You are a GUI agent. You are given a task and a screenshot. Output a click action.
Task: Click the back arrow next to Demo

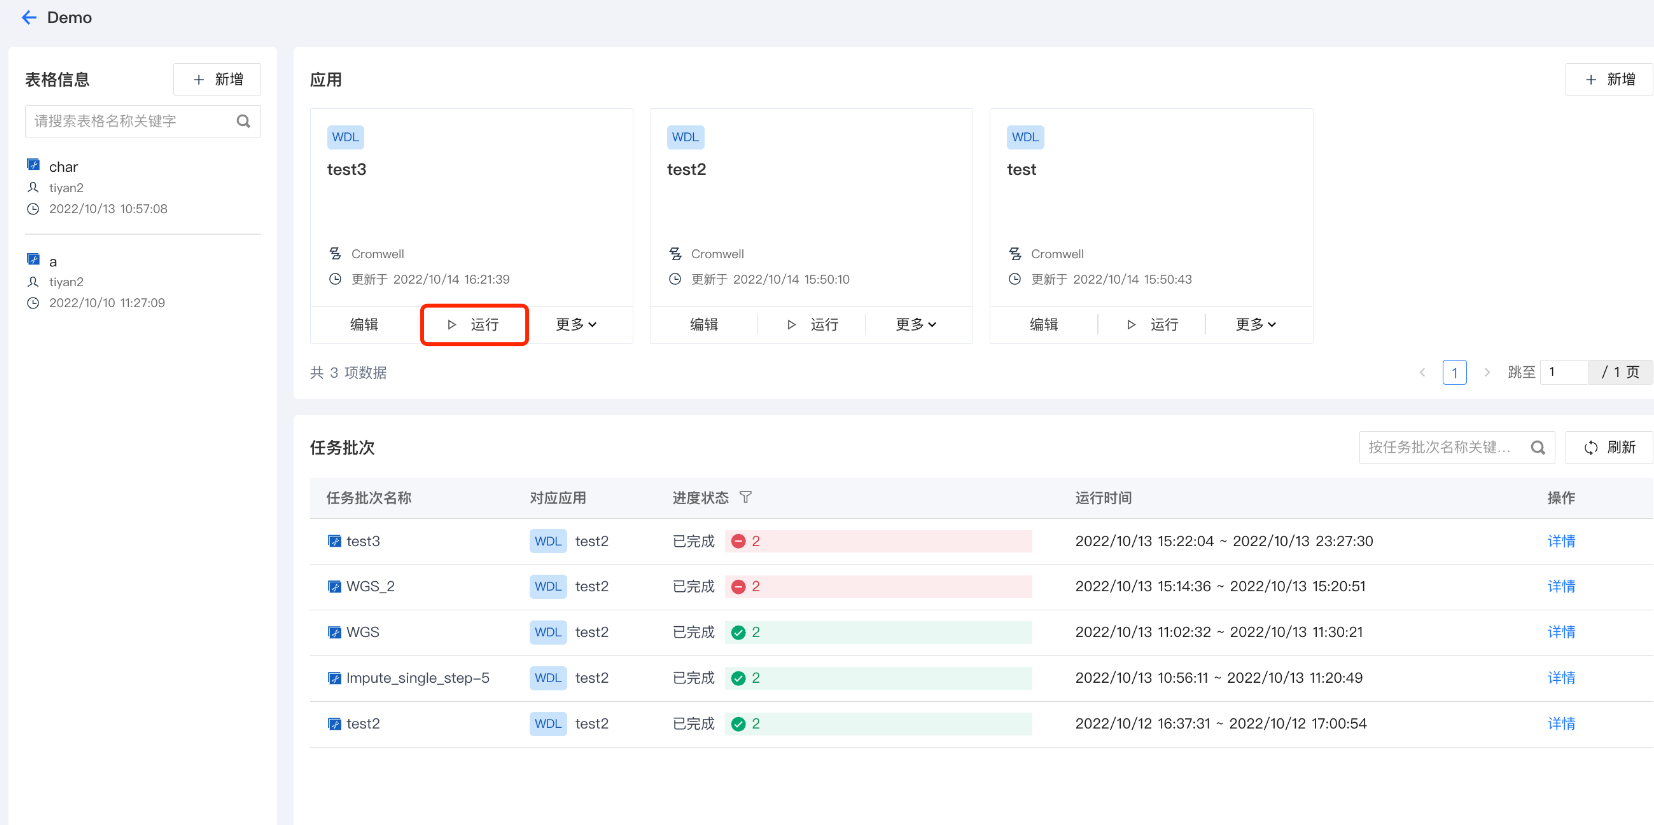pyautogui.click(x=29, y=18)
